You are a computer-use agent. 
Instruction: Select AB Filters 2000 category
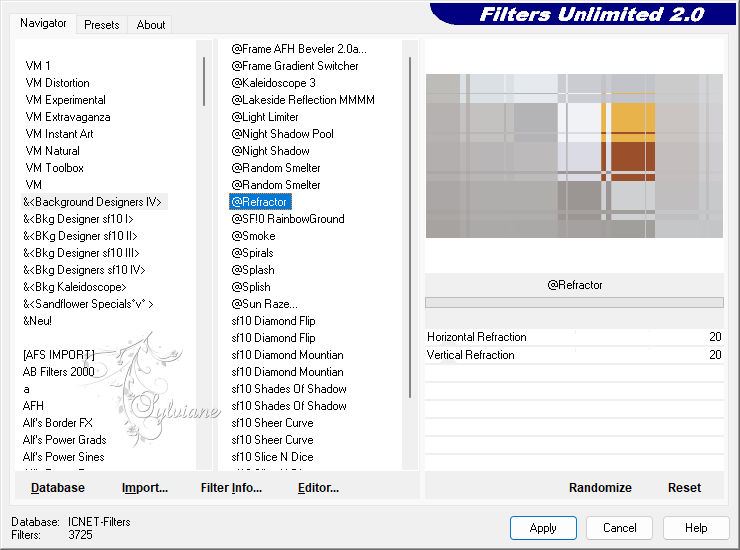(59, 372)
